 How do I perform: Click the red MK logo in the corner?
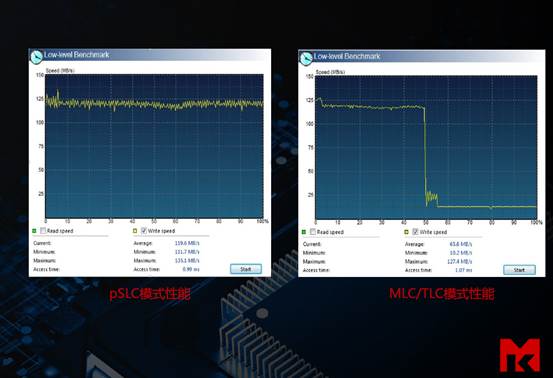tap(520, 355)
